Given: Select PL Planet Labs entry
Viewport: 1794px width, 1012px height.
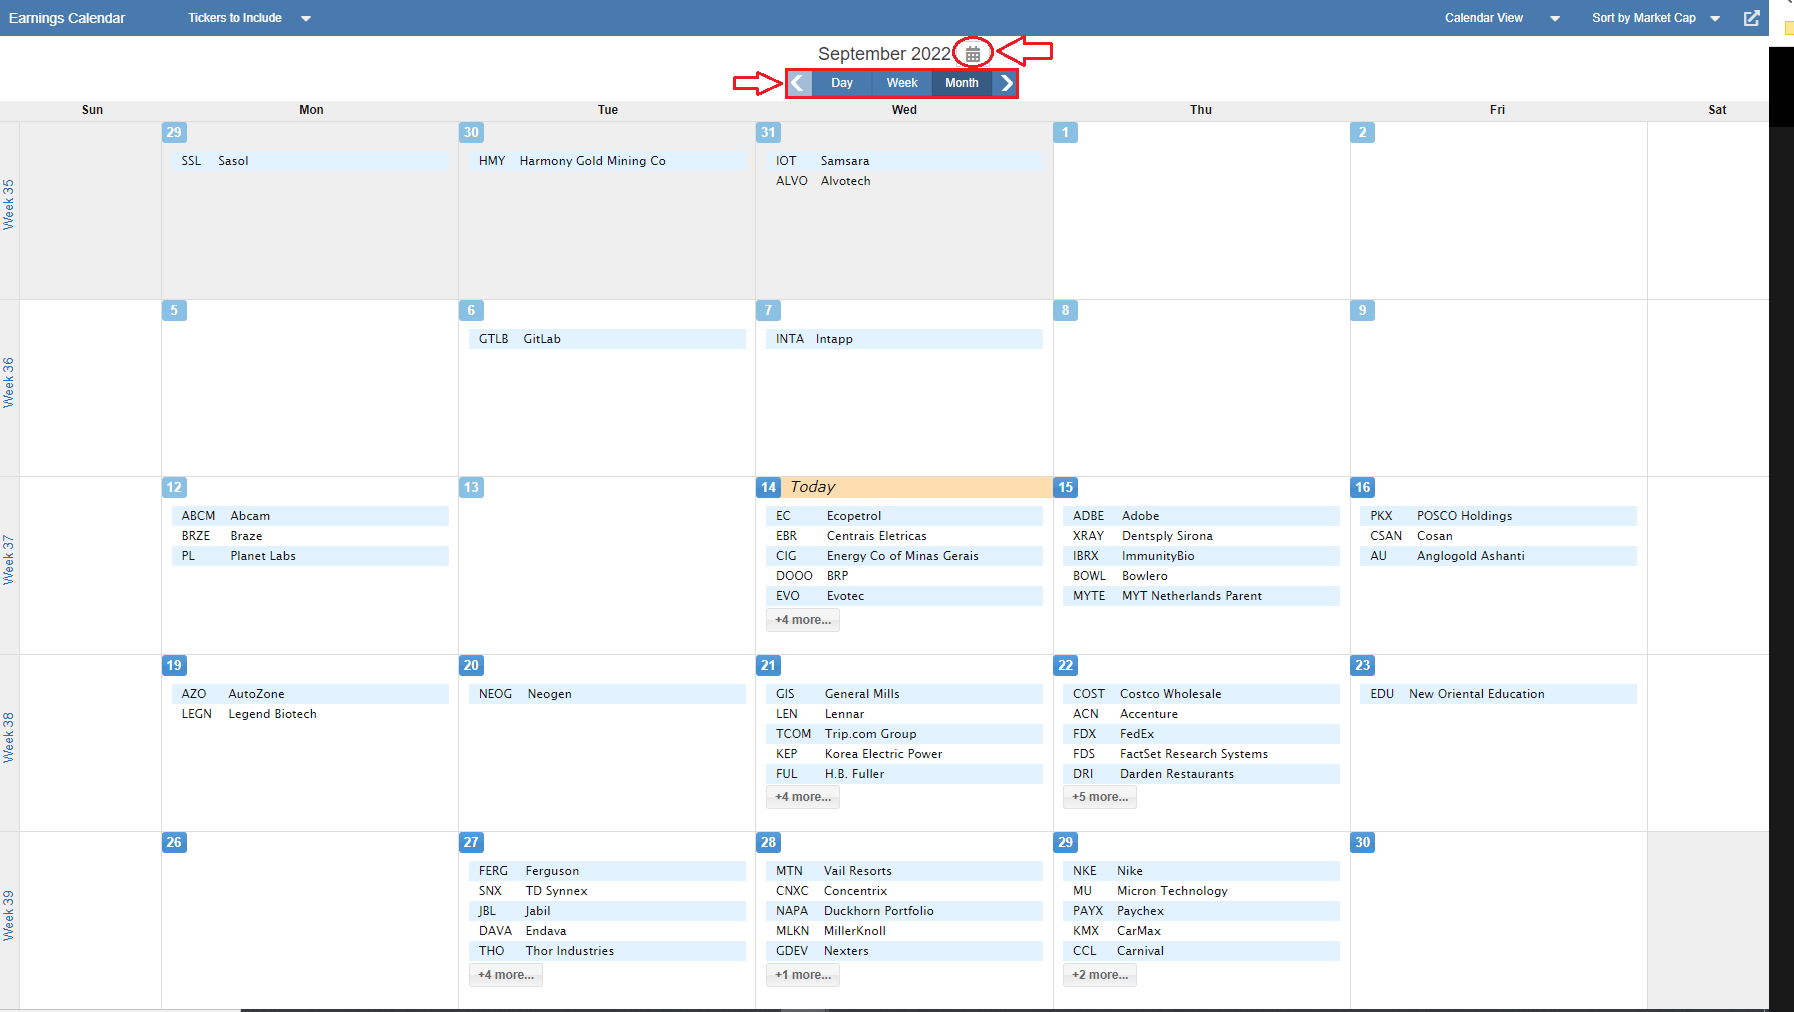Looking at the screenshot, I should pos(310,556).
